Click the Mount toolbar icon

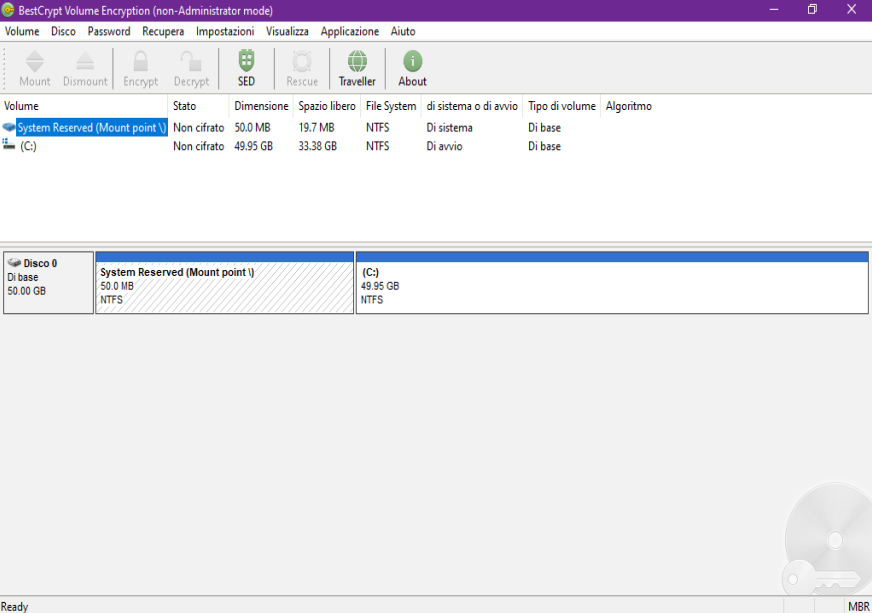(34, 61)
